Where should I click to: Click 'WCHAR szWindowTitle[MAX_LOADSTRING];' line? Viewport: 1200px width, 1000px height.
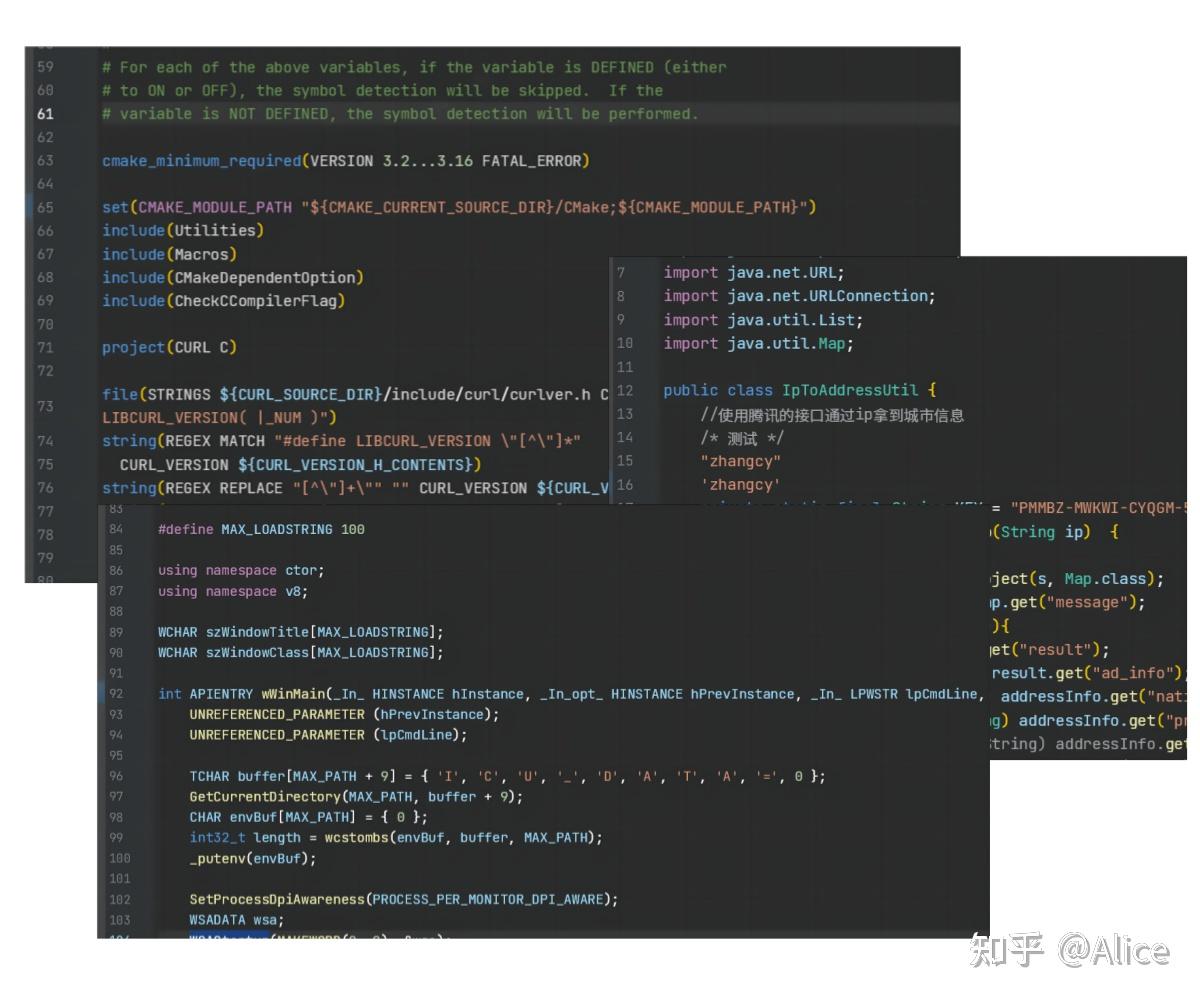click(300, 633)
